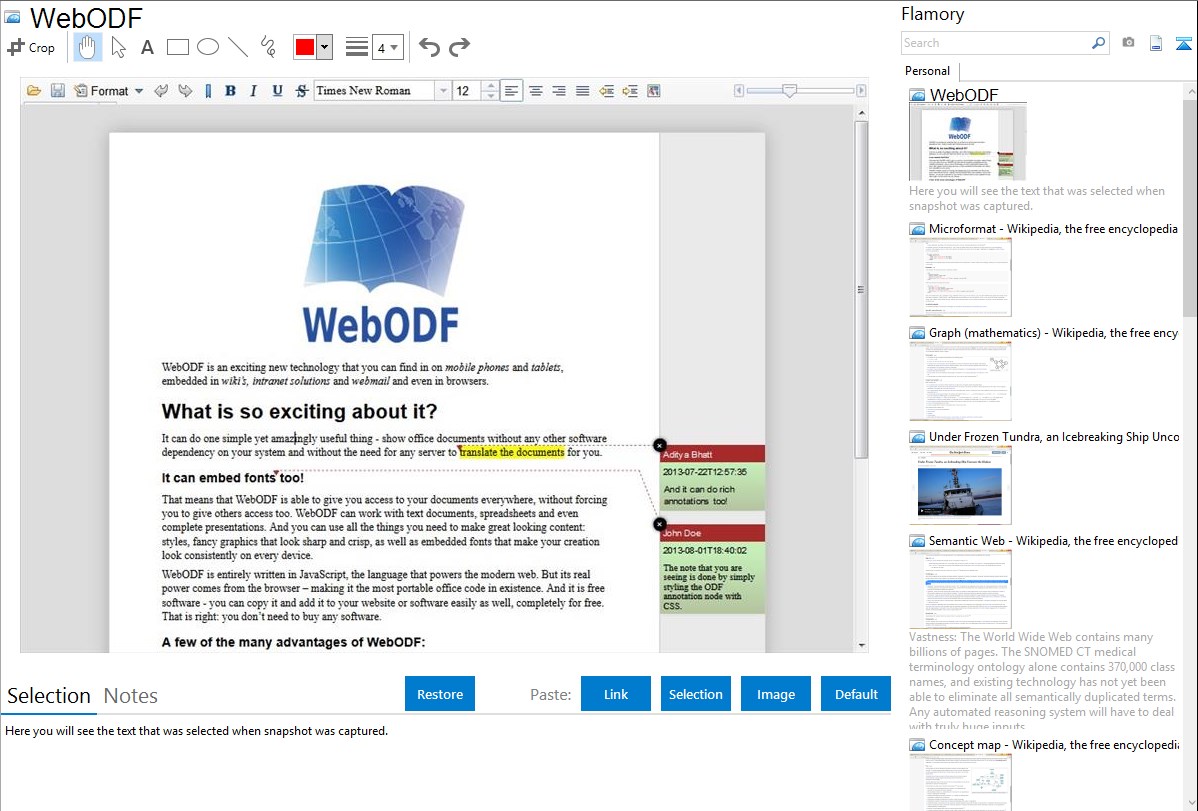This screenshot has height=811, width=1198.
Task: Click the Default paste button
Action: pos(856,694)
